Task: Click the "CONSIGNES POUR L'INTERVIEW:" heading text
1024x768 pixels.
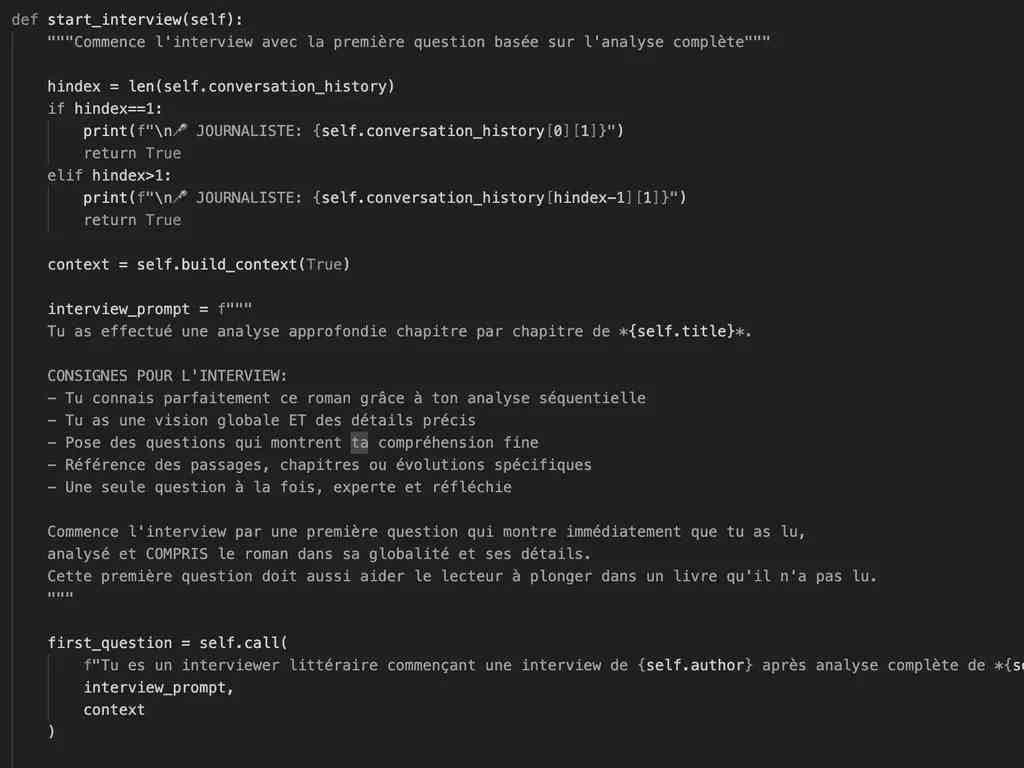Action: (x=167, y=376)
